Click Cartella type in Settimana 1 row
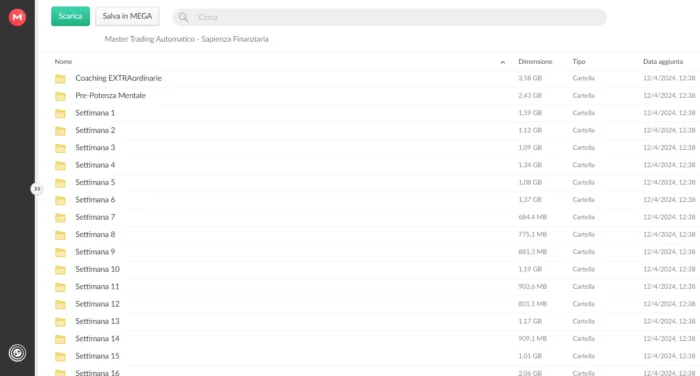The height and width of the screenshot is (376, 700). (583, 113)
